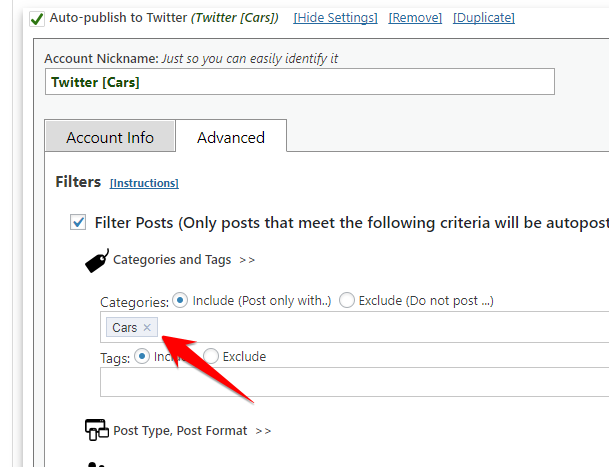Screen dimensions: 609x467
Task: Click the tag icon beside Categories and Tags
Action: 96,261
